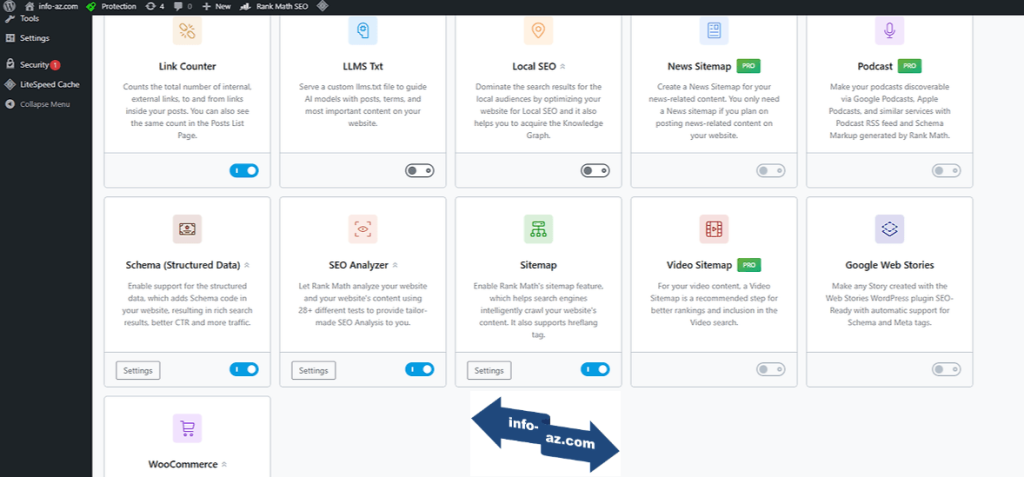
Task: Expand the Schema (Structured Data) chevron
Action: [x=247, y=265]
